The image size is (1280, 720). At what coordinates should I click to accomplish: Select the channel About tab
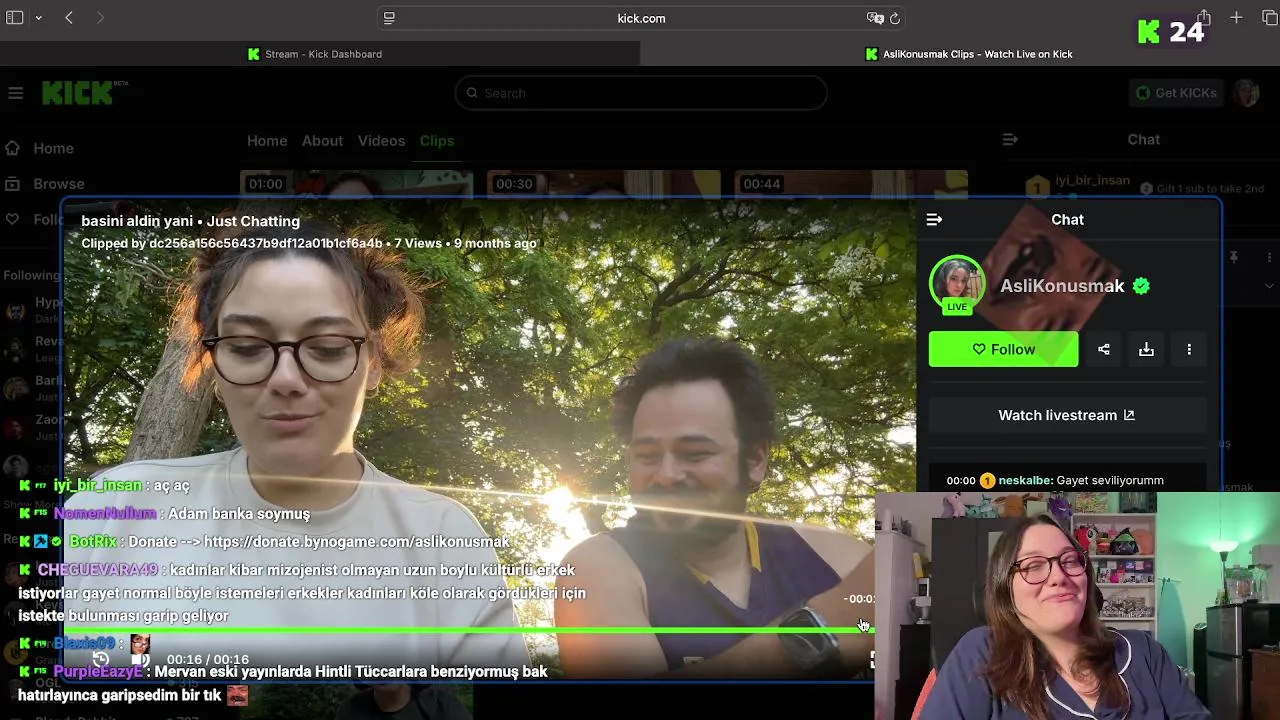322,141
